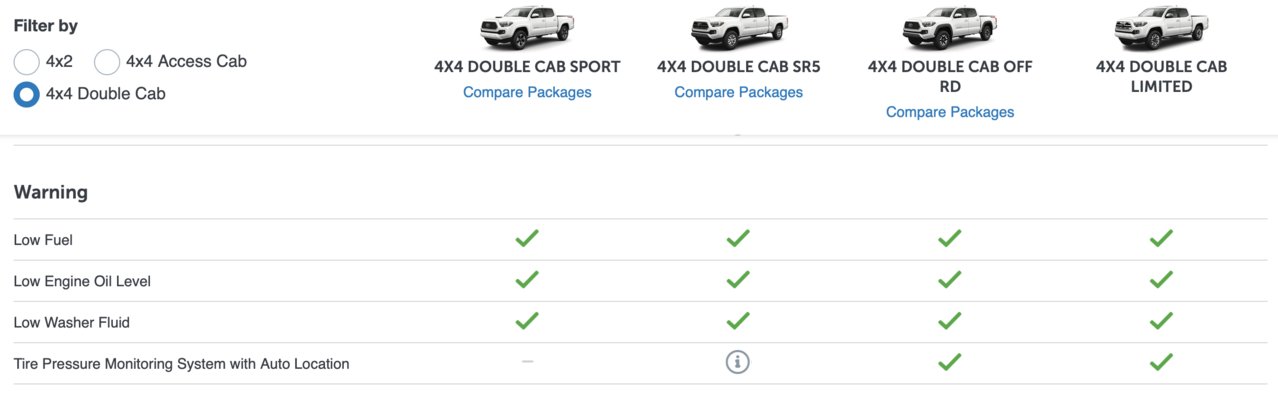Screen dimensions: 1278x397
Task: Select the 4x4 Access Cab radio button
Action: 107,62
